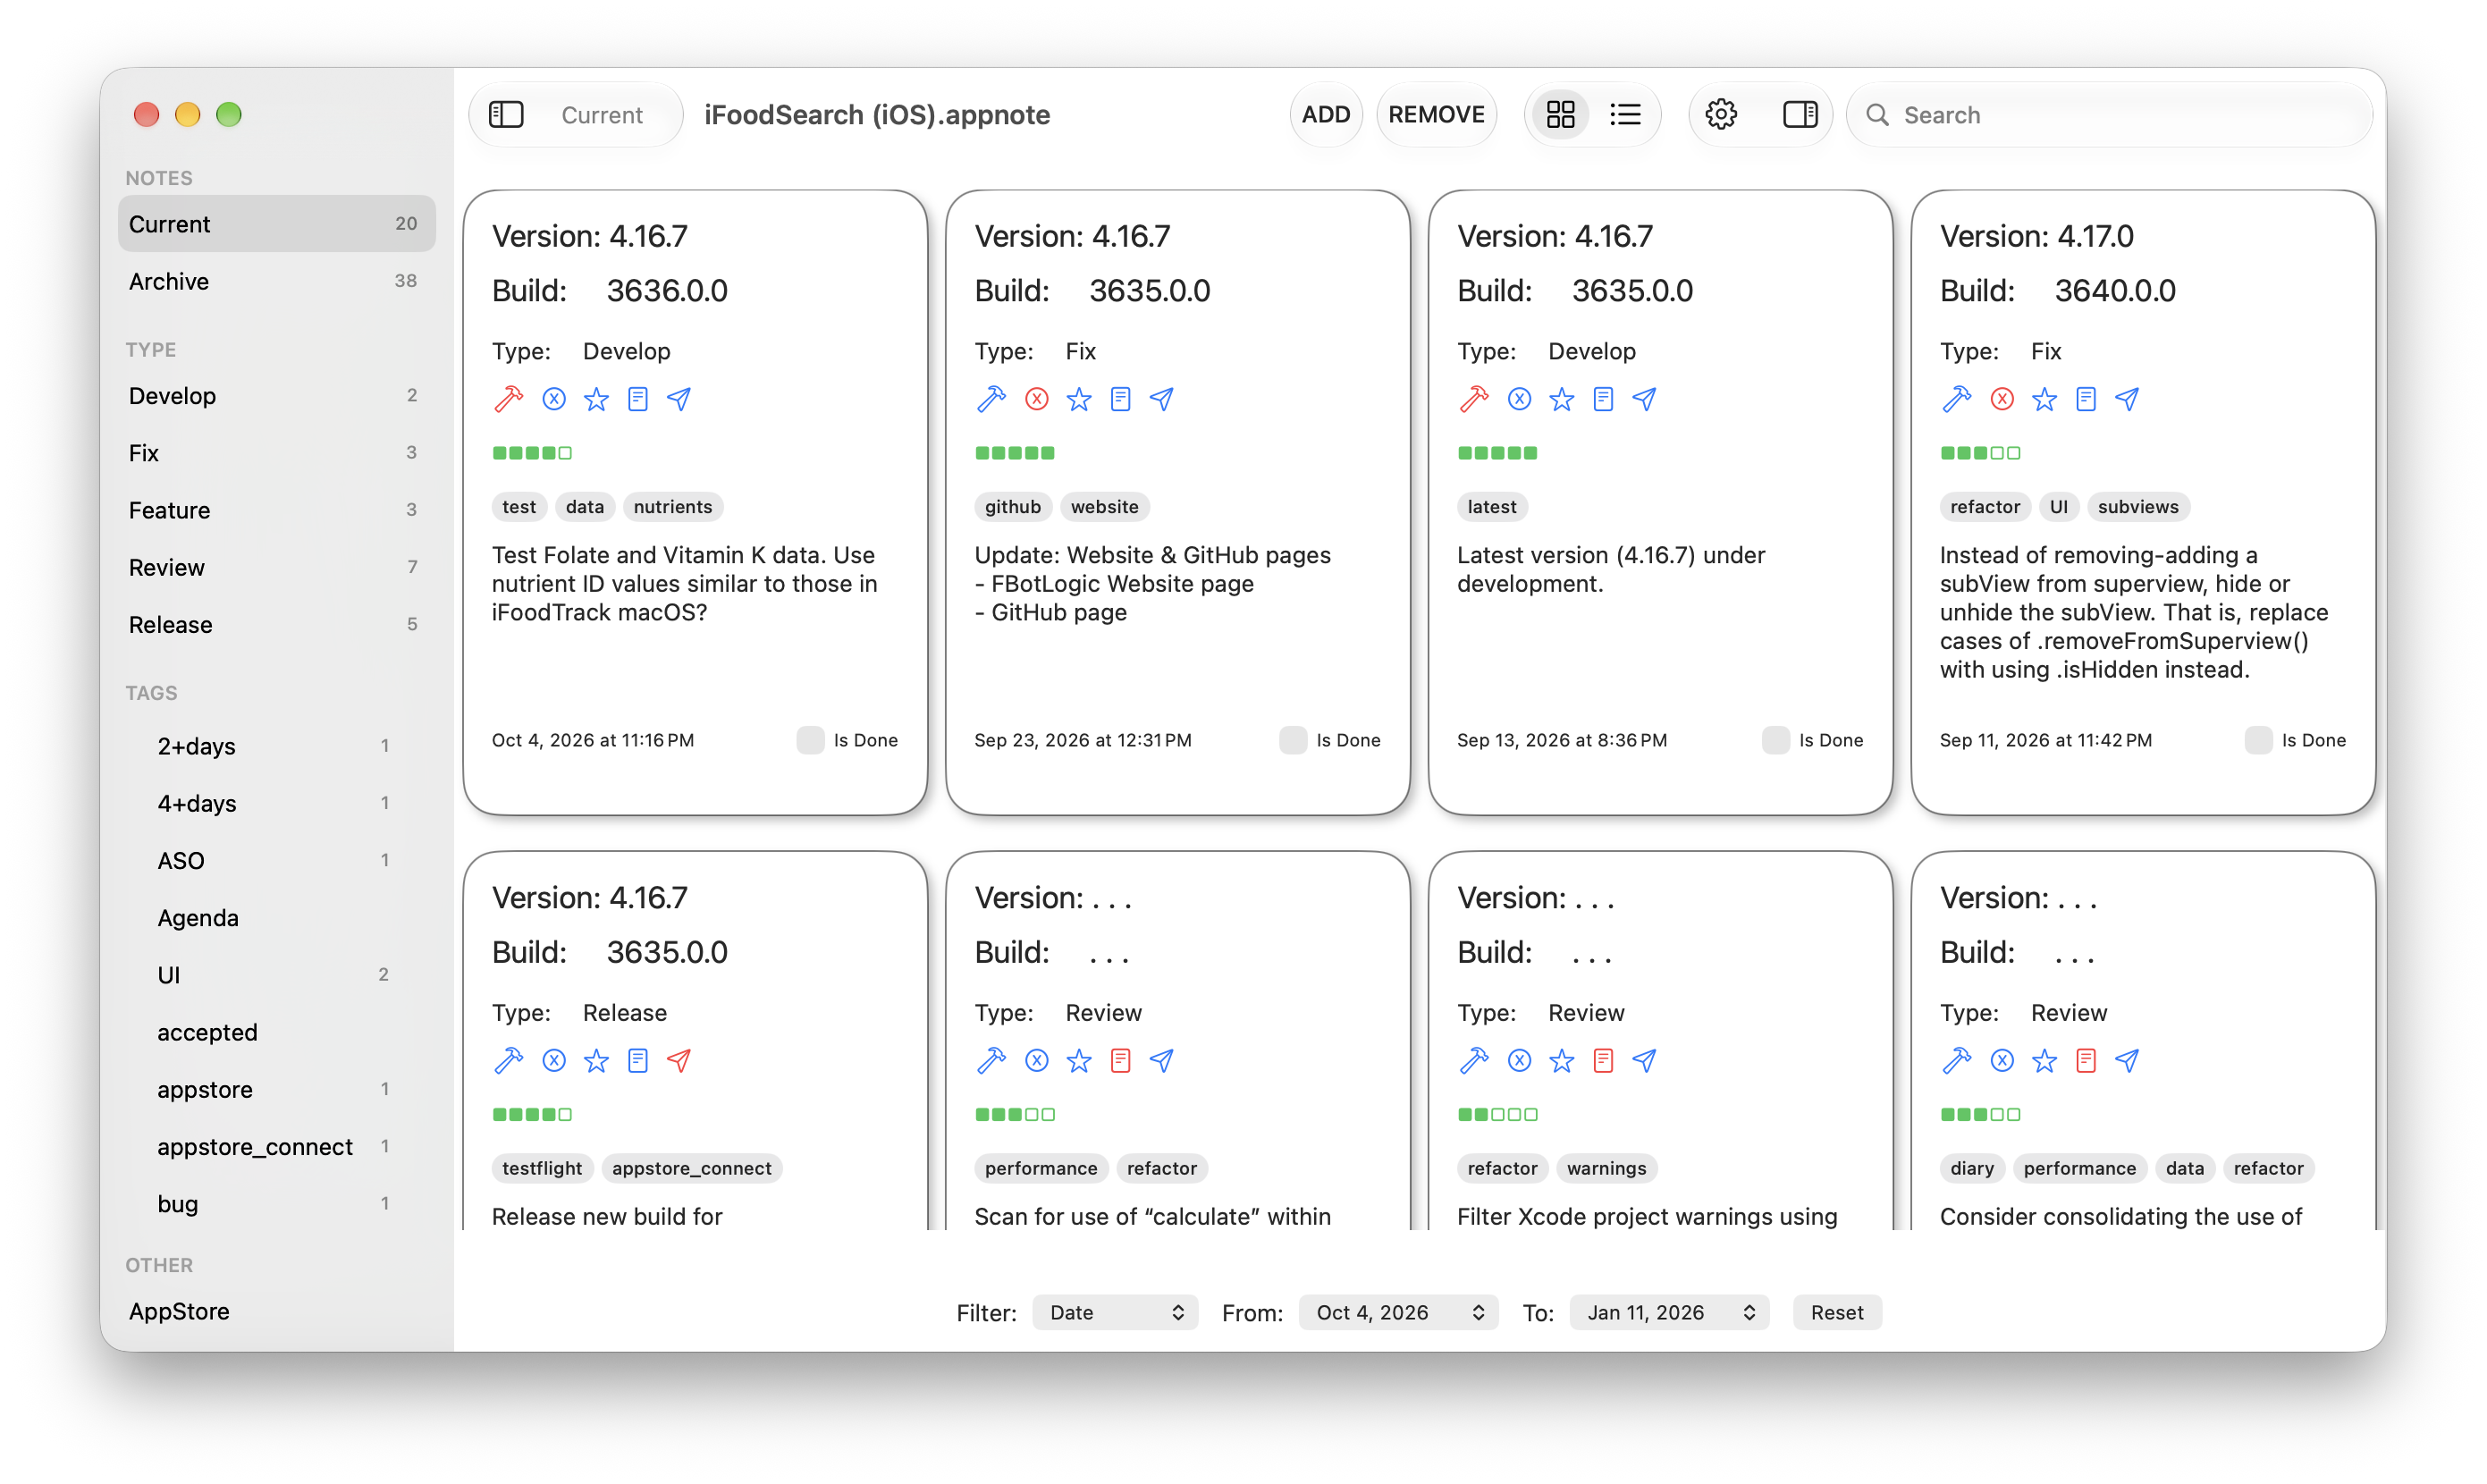The height and width of the screenshot is (1484, 2487).
Task: Open the From date Oct 4, 2026 picker
Action: tap(1398, 1313)
